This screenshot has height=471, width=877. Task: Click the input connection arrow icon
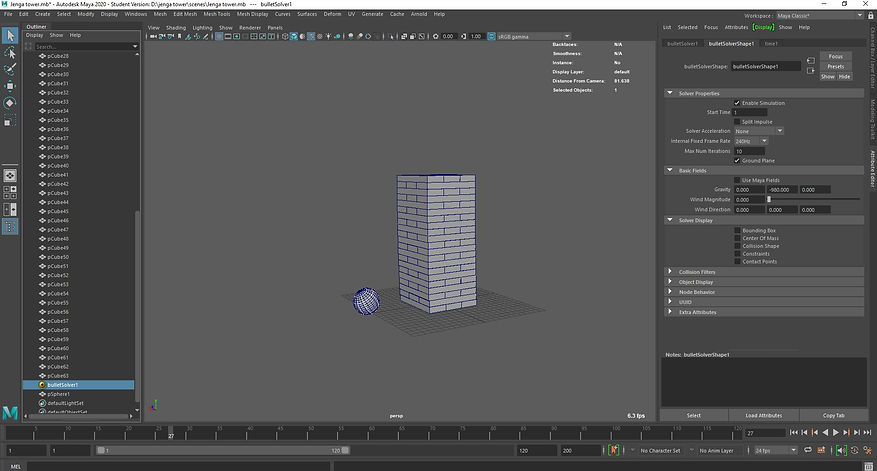[810, 60]
